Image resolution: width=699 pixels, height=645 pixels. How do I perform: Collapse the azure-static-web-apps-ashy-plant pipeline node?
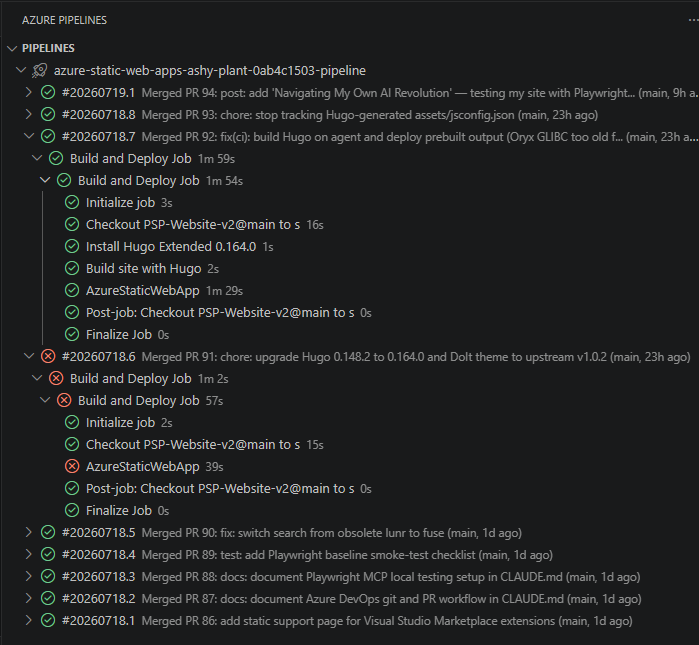(x=21, y=70)
